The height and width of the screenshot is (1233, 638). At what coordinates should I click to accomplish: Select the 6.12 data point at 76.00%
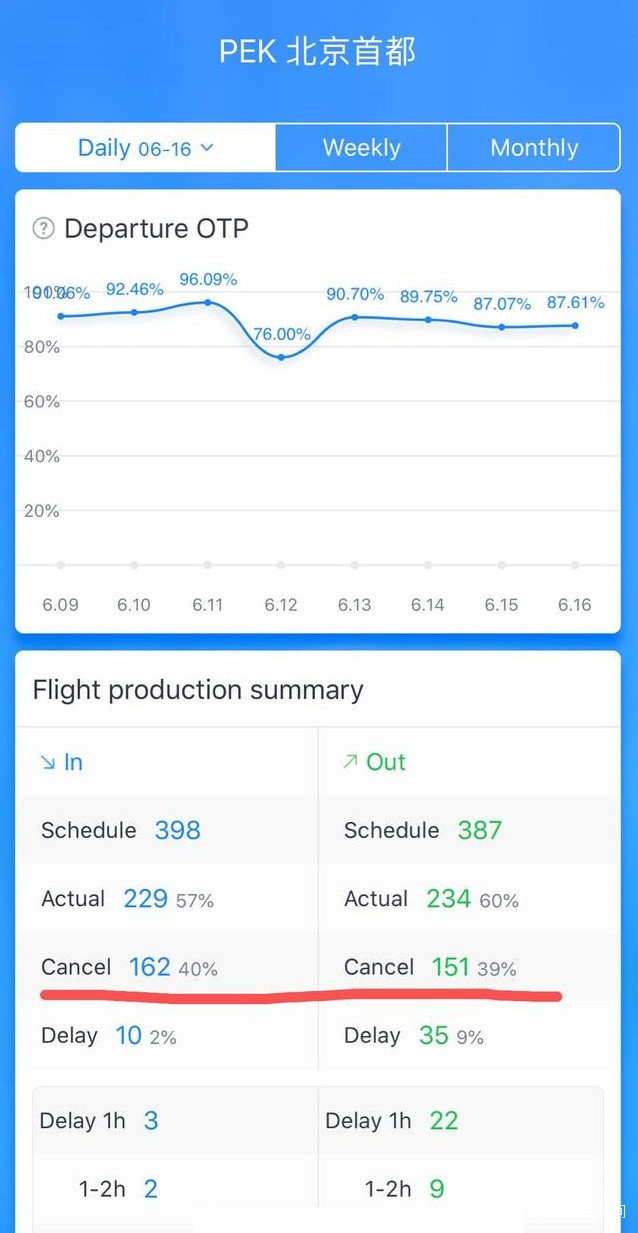pos(281,357)
